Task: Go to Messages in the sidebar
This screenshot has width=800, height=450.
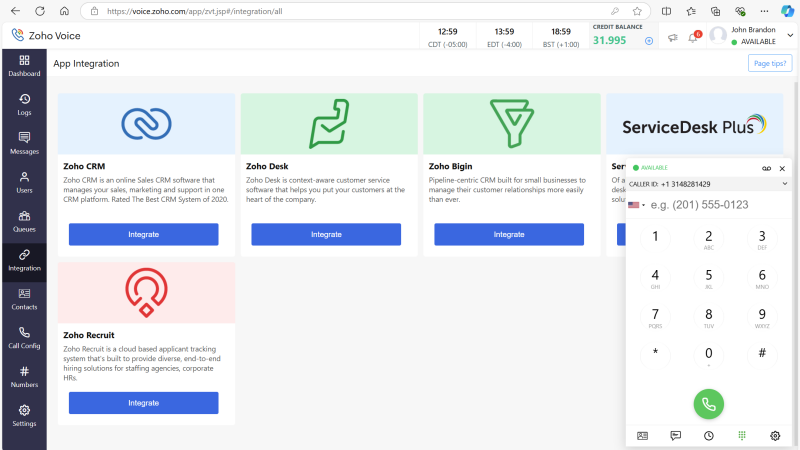Action: pos(24,143)
